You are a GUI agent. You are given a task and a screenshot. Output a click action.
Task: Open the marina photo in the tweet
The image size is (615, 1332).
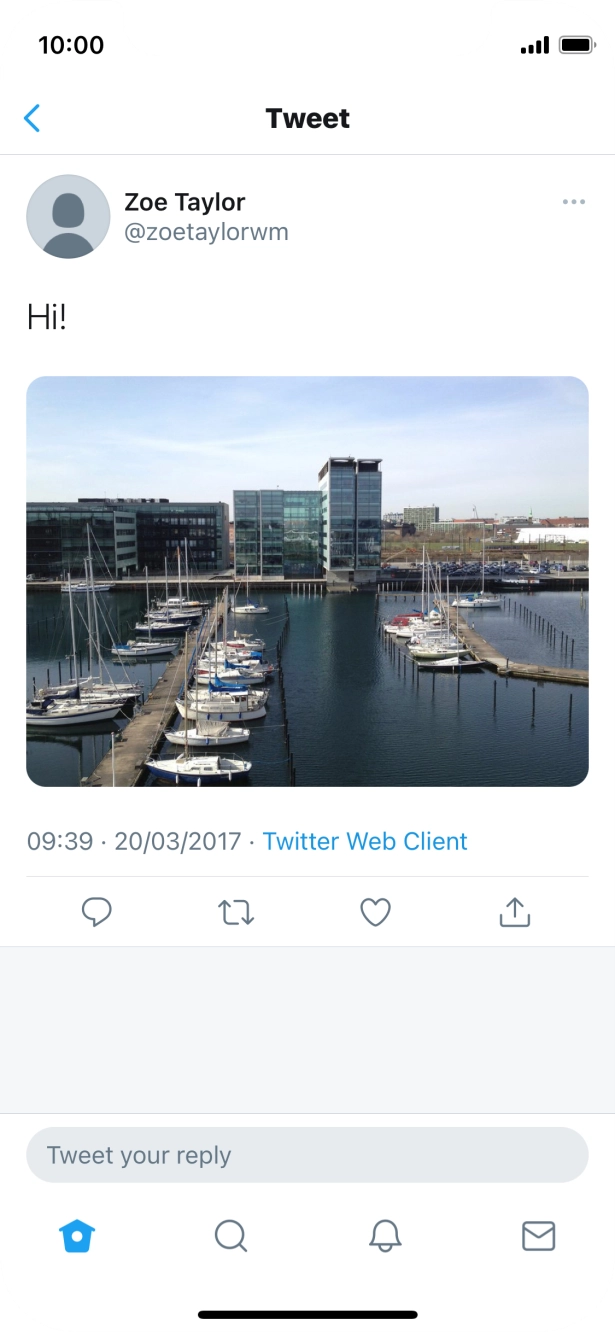click(x=307, y=581)
